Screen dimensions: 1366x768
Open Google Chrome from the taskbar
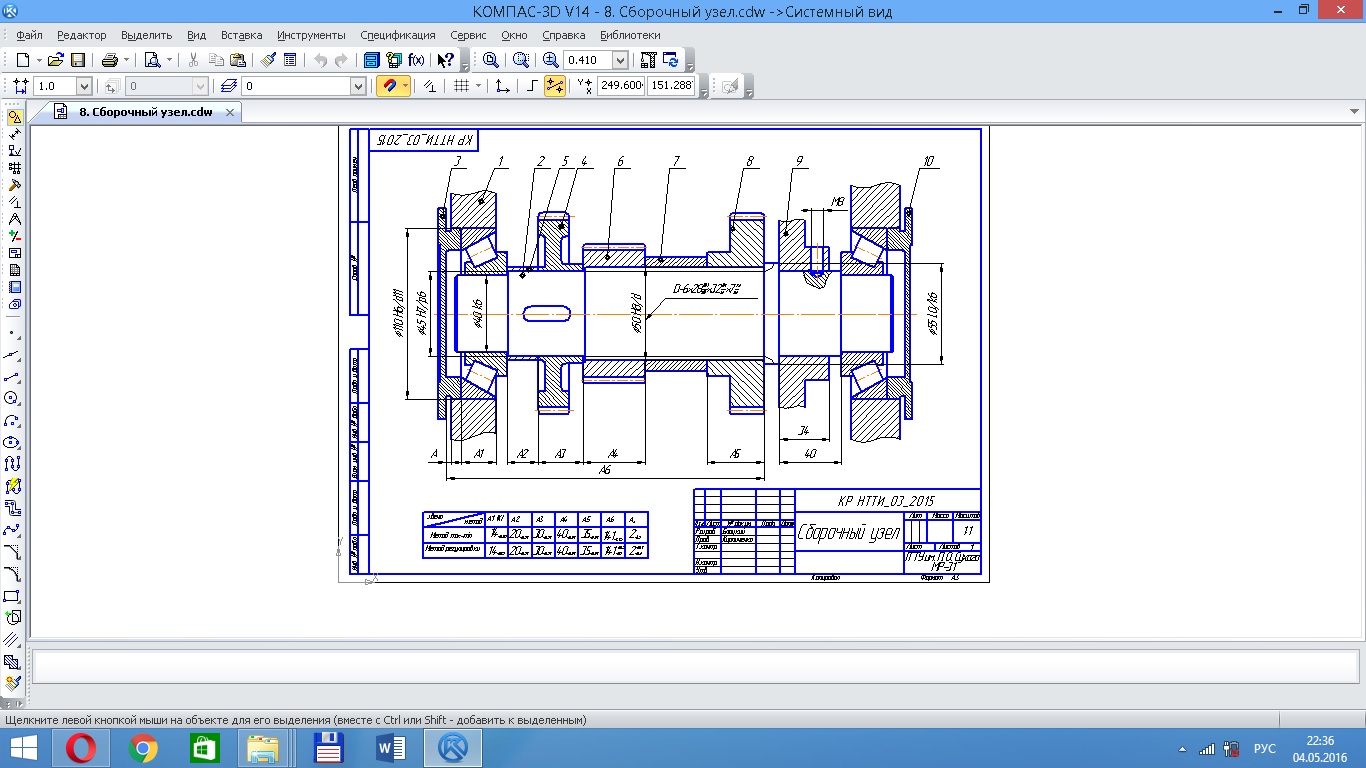click(x=143, y=748)
